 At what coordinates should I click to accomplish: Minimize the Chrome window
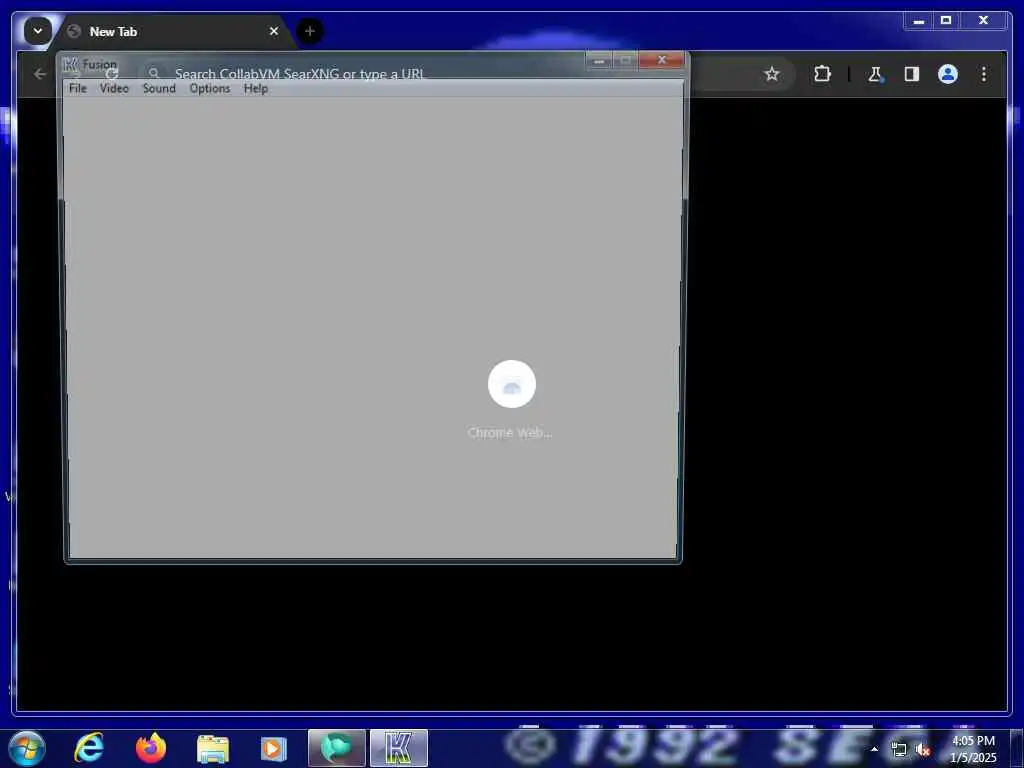pyautogui.click(x=919, y=21)
